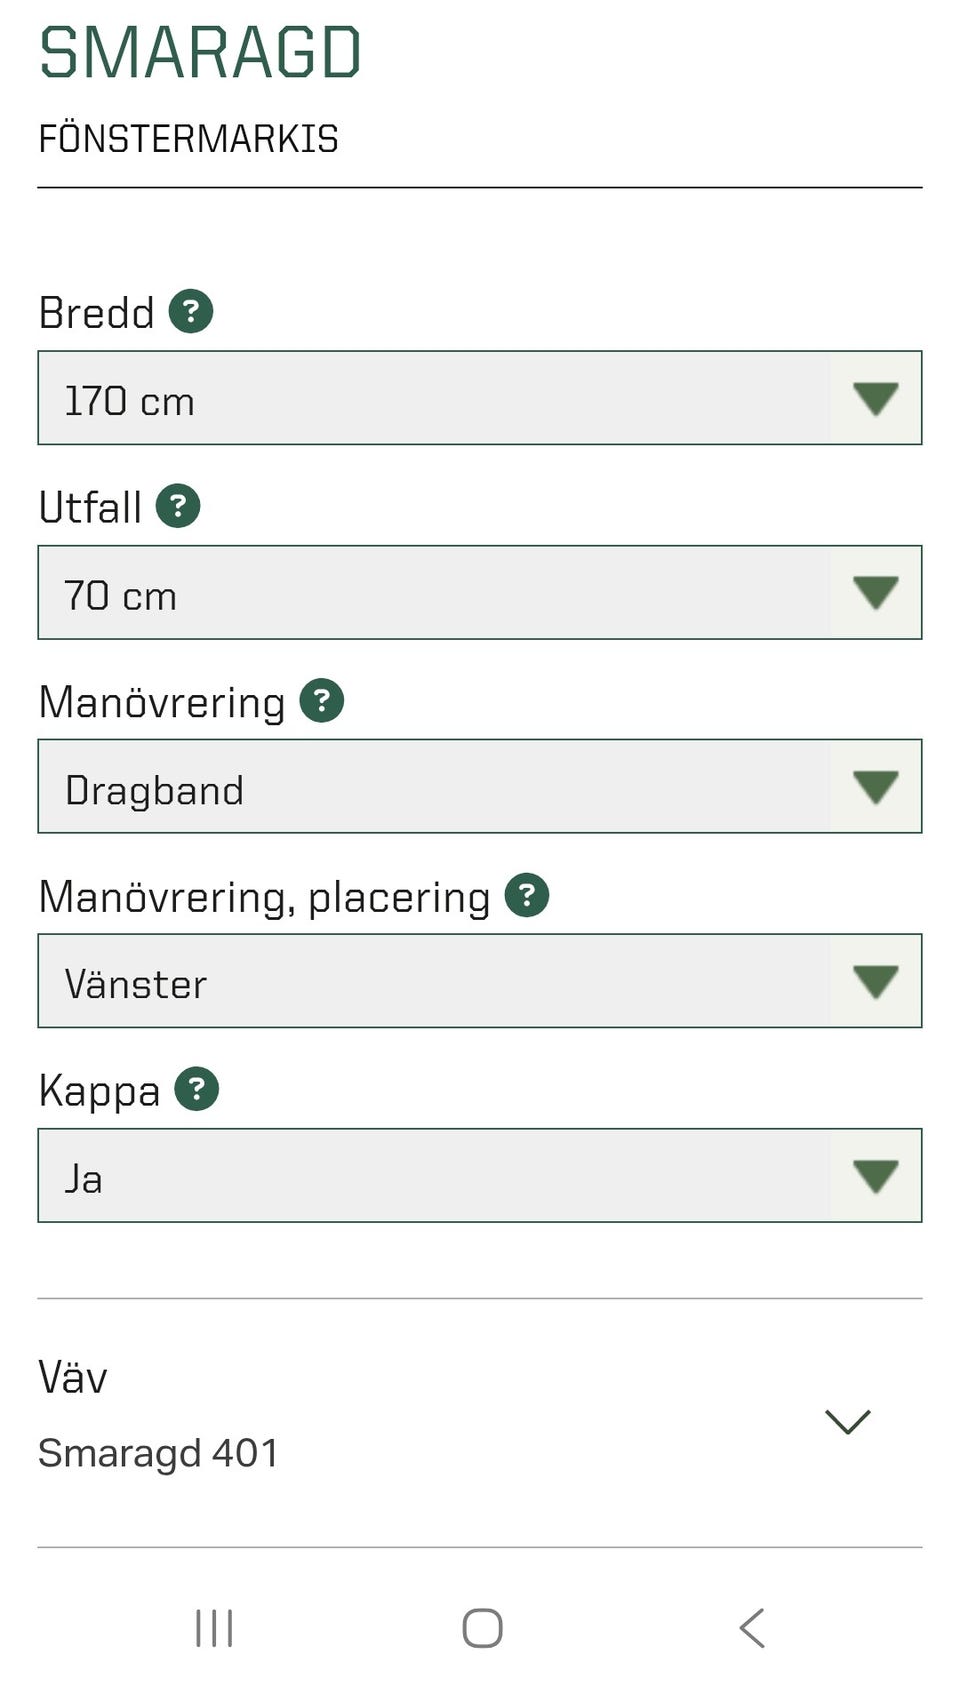Image resolution: width=960 pixels, height=1686 pixels.
Task: Click the FÖNSTERMARKIS subtitle text
Action: pos(188,139)
